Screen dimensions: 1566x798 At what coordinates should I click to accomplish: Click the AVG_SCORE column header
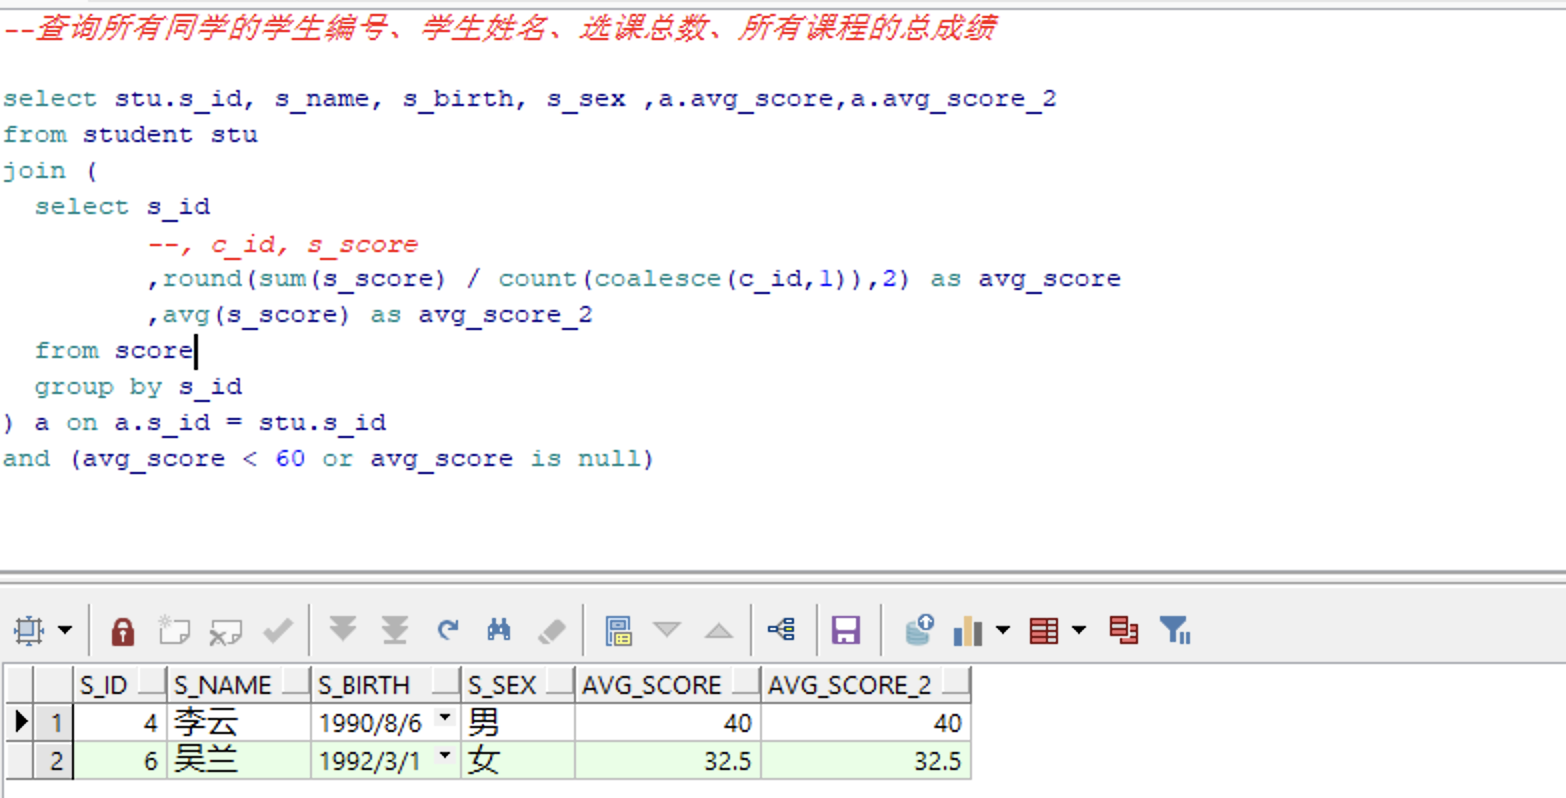pos(668,685)
